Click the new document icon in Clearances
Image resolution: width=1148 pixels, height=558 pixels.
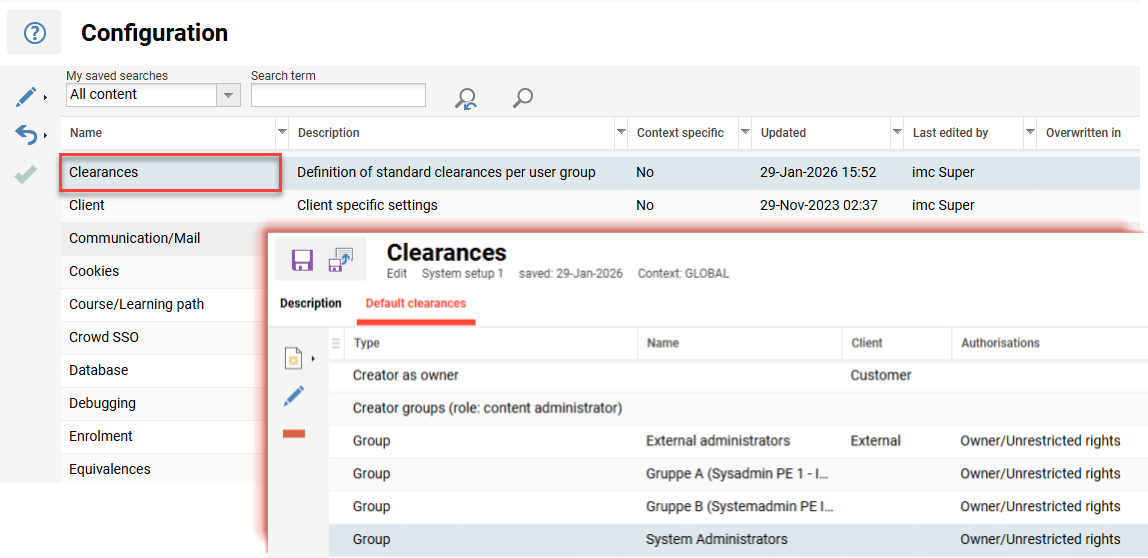[x=294, y=359]
